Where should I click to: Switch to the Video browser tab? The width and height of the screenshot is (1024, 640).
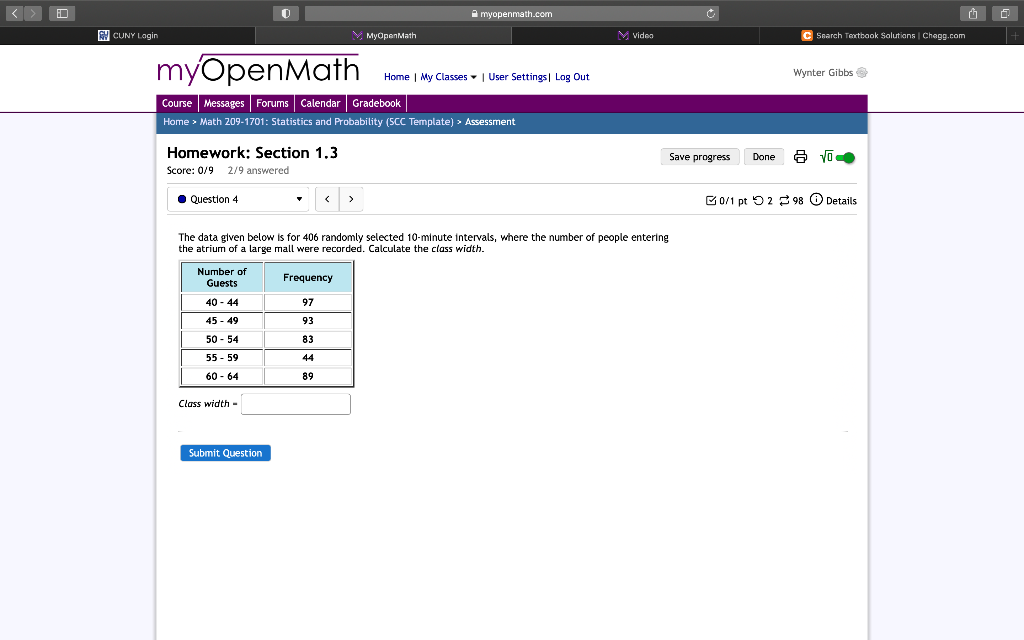pyautogui.click(x=635, y=35)
